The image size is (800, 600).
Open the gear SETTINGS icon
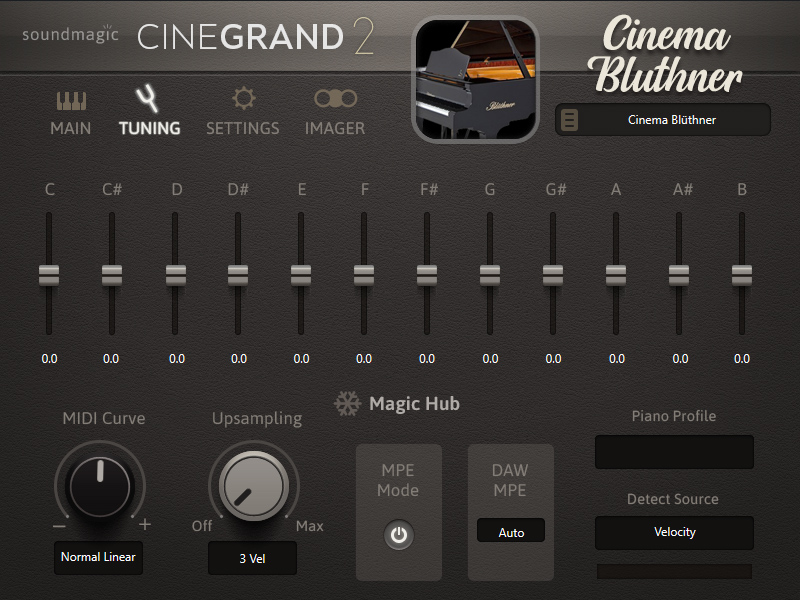click(243, 98)
